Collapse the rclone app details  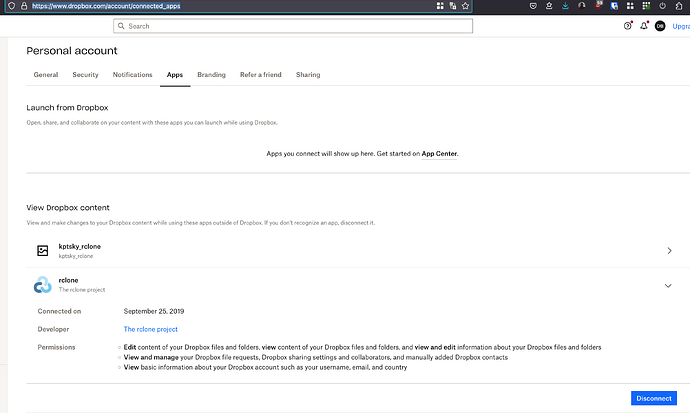pos(668,286)
